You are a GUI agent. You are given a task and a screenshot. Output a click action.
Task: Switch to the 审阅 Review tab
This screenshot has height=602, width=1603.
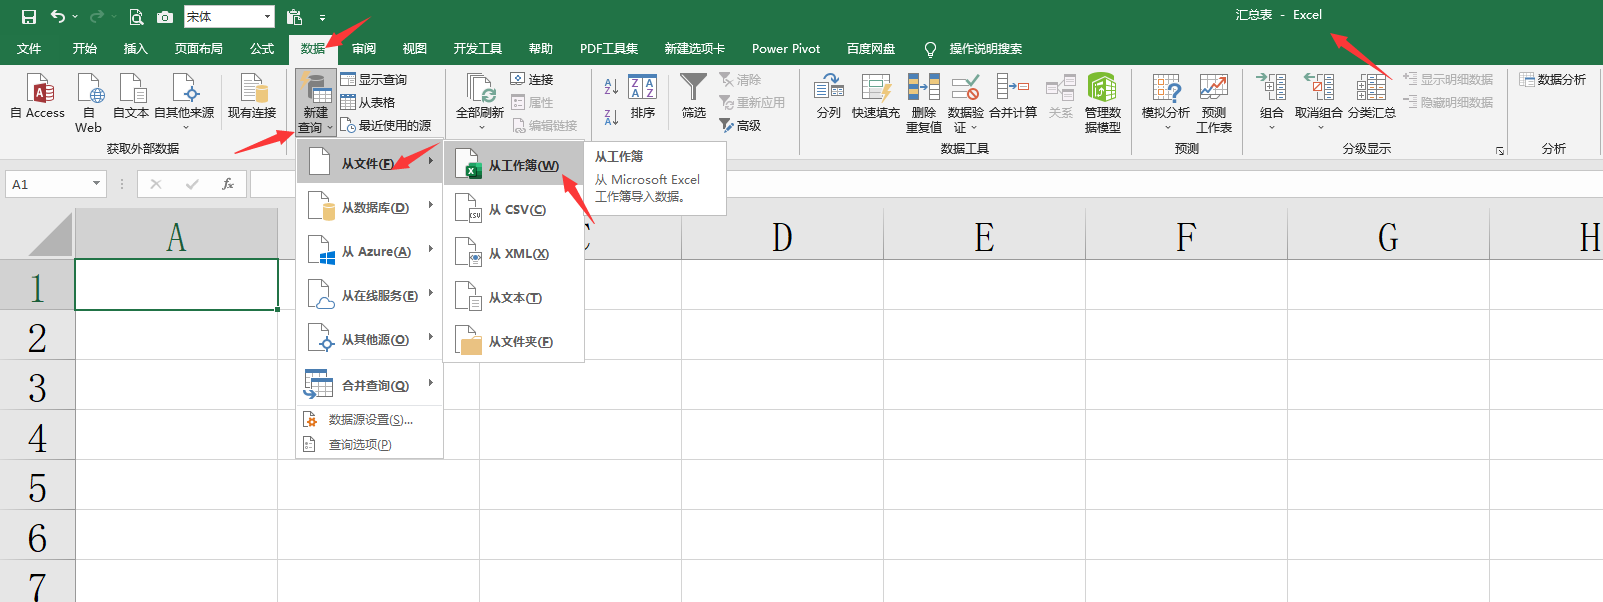(364, 48)
